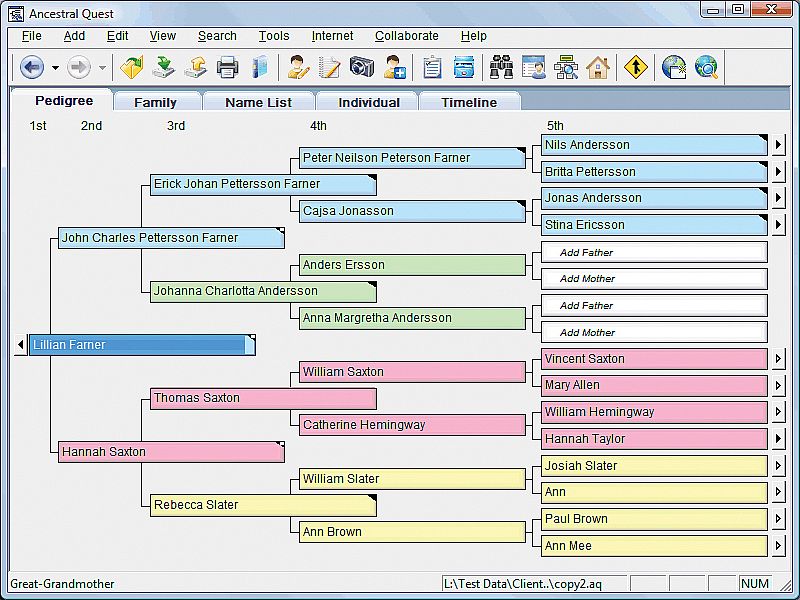Open the Timeline tab
Image resolution: width=800 pixels, height=600 pixels.
[468, 102]
